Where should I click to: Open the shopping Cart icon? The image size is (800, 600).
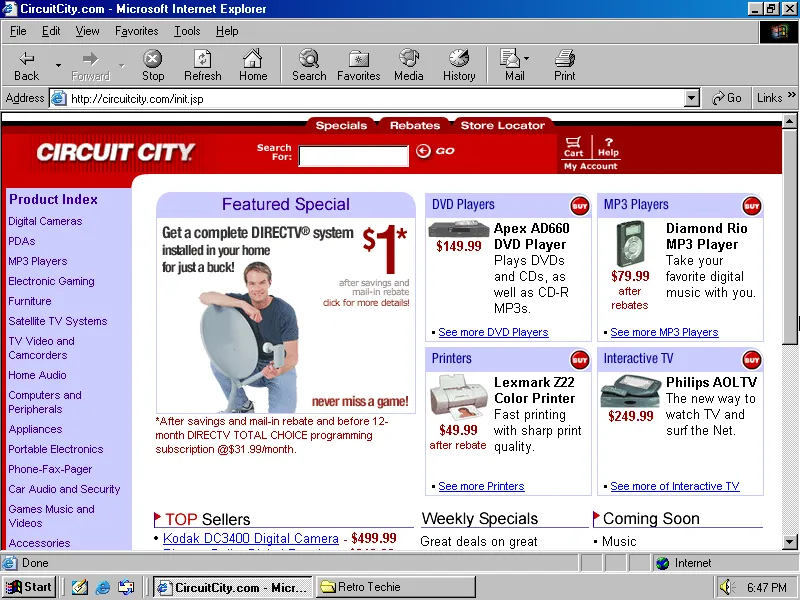click(x=573, y=146)
